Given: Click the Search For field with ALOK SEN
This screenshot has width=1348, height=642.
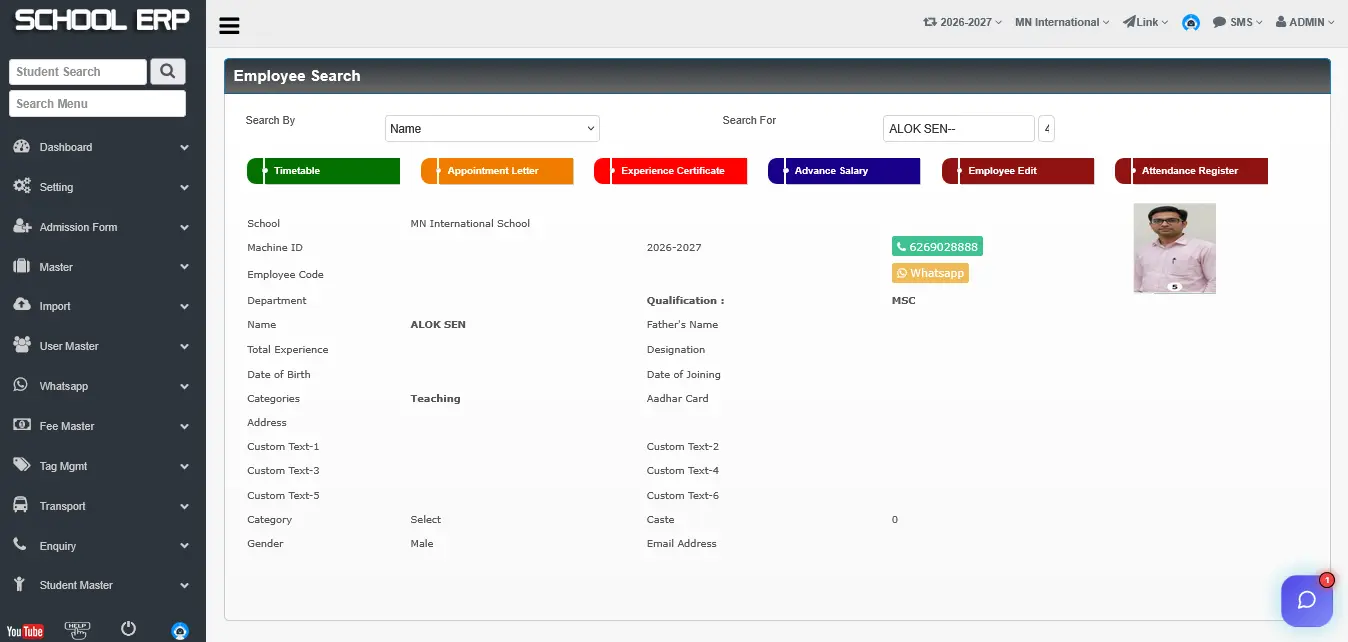Looking at the screenshot, I should (958, 128).
